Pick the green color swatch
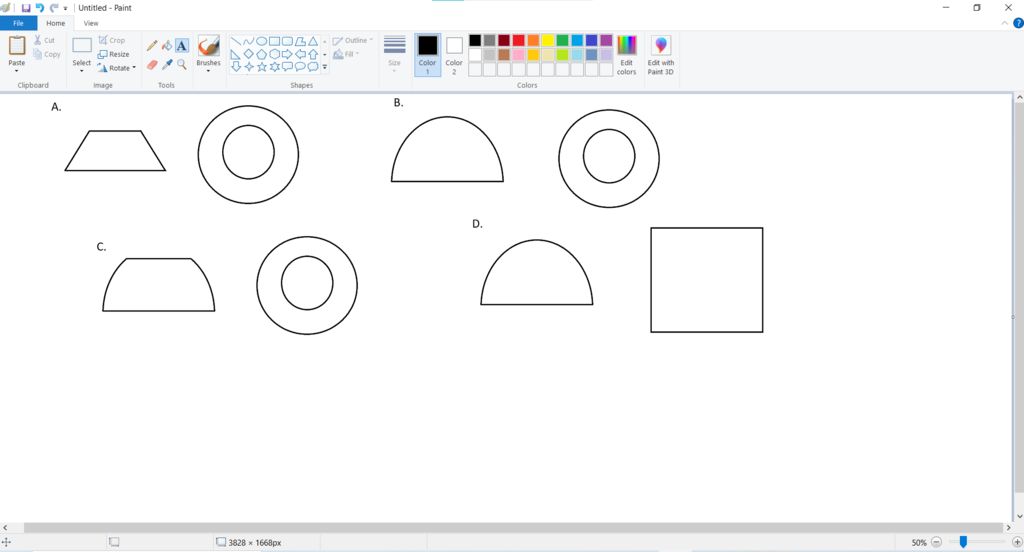Viewport: 1024px width, 552px height. click(x=562, y=41)
